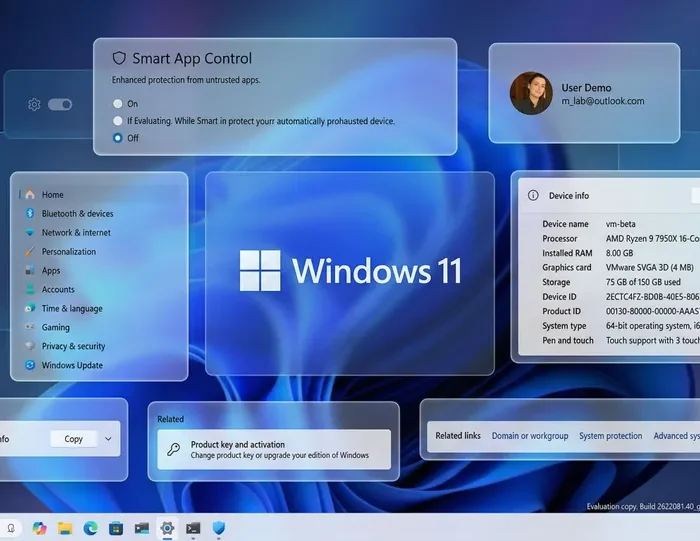Open Personalization settings
This screenshot has width=700, height=541.
click(x=69, y=251)
